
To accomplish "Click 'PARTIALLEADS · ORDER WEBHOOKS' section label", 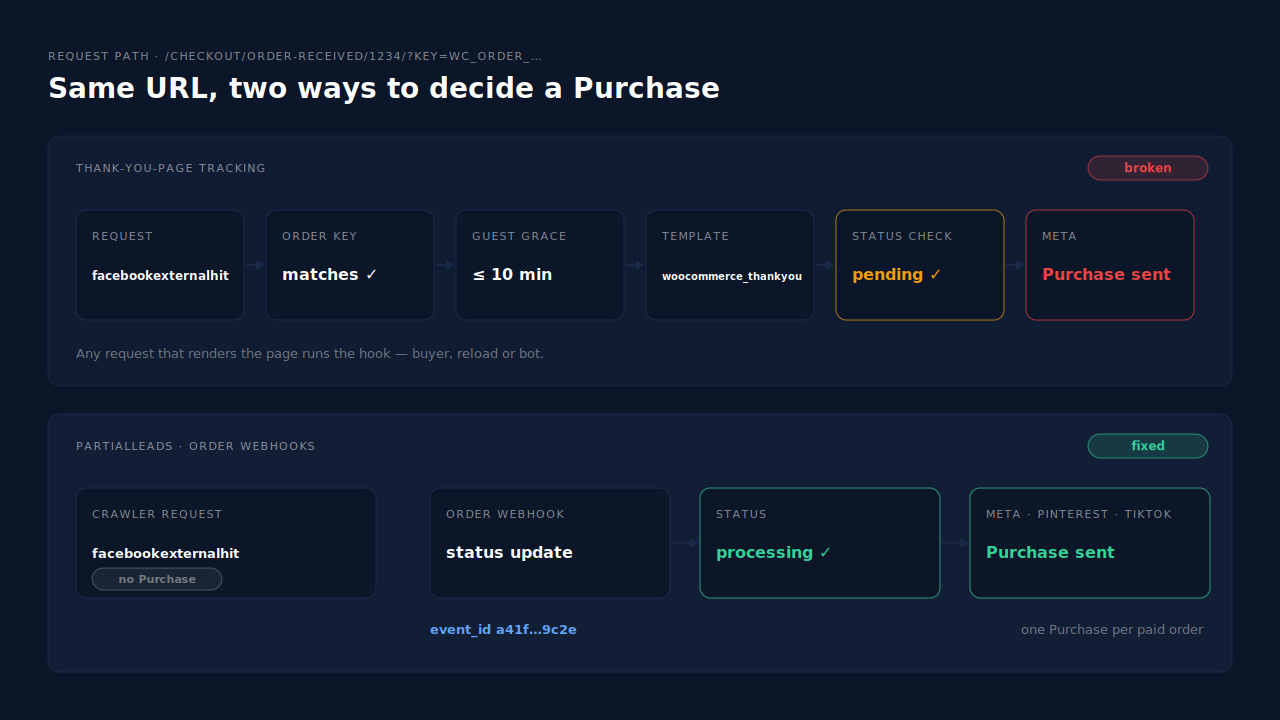I will tap(196, 446).
